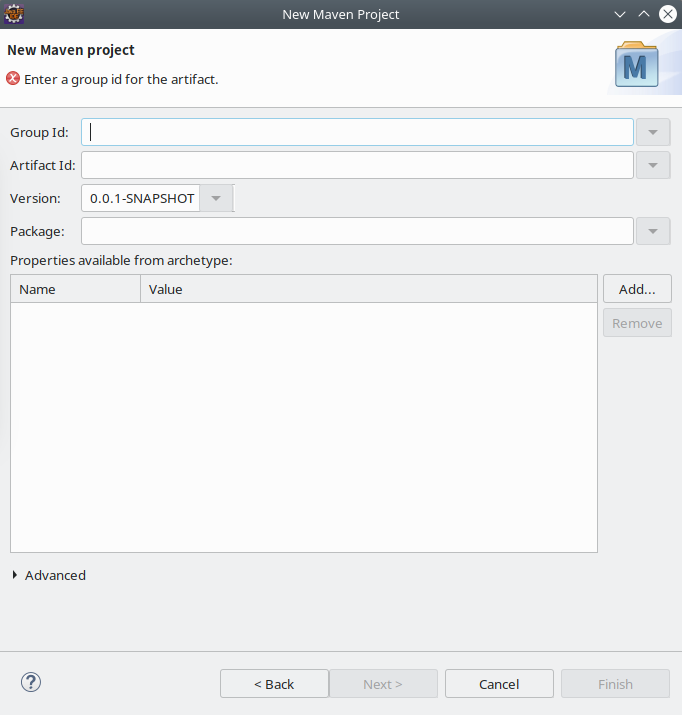Click the Version field showing 0.0.1-SNAPSHOT
Image resolution: width=682 pixels, height=715 pixels.
pos(141,198)
